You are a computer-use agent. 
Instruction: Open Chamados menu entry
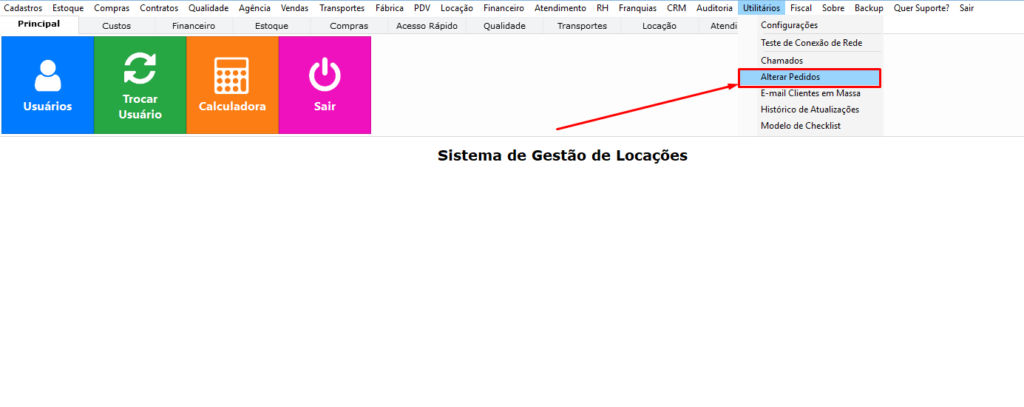[x=782, y=61]
